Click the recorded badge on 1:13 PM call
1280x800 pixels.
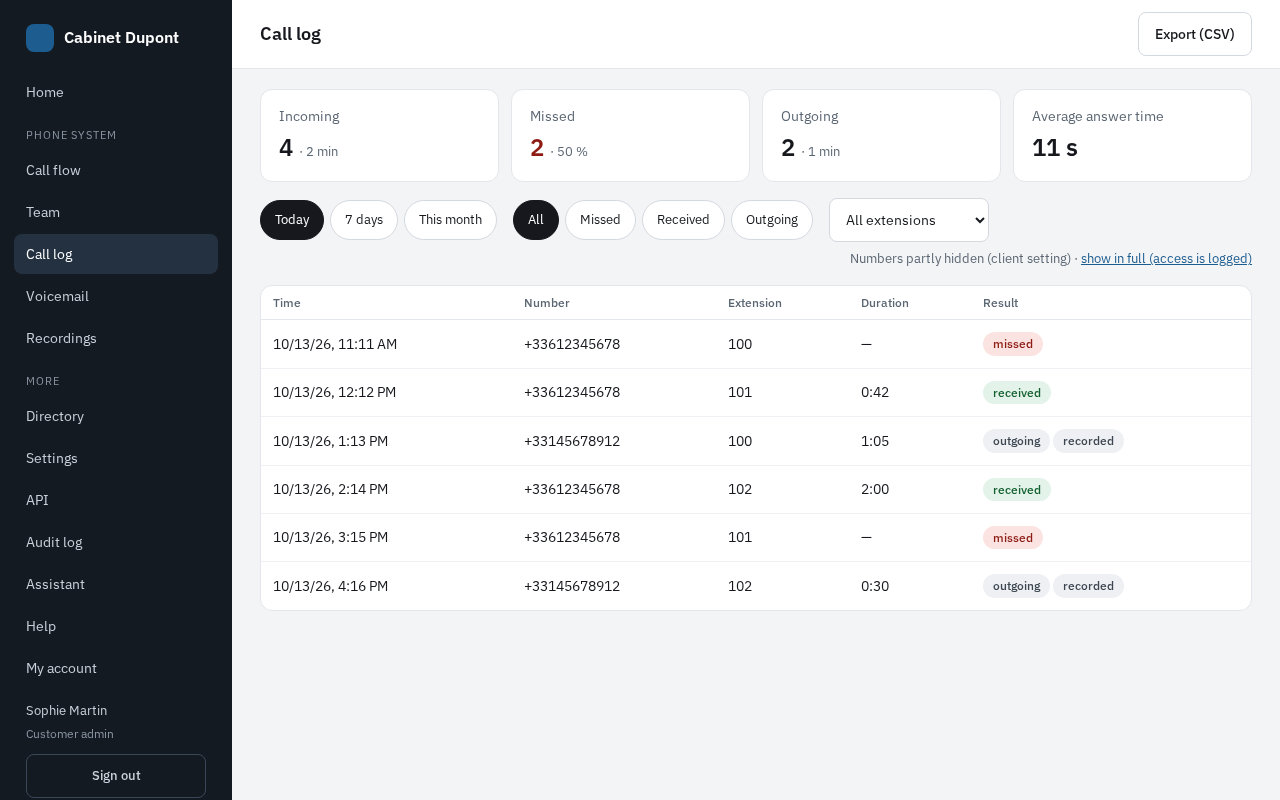1088,441
